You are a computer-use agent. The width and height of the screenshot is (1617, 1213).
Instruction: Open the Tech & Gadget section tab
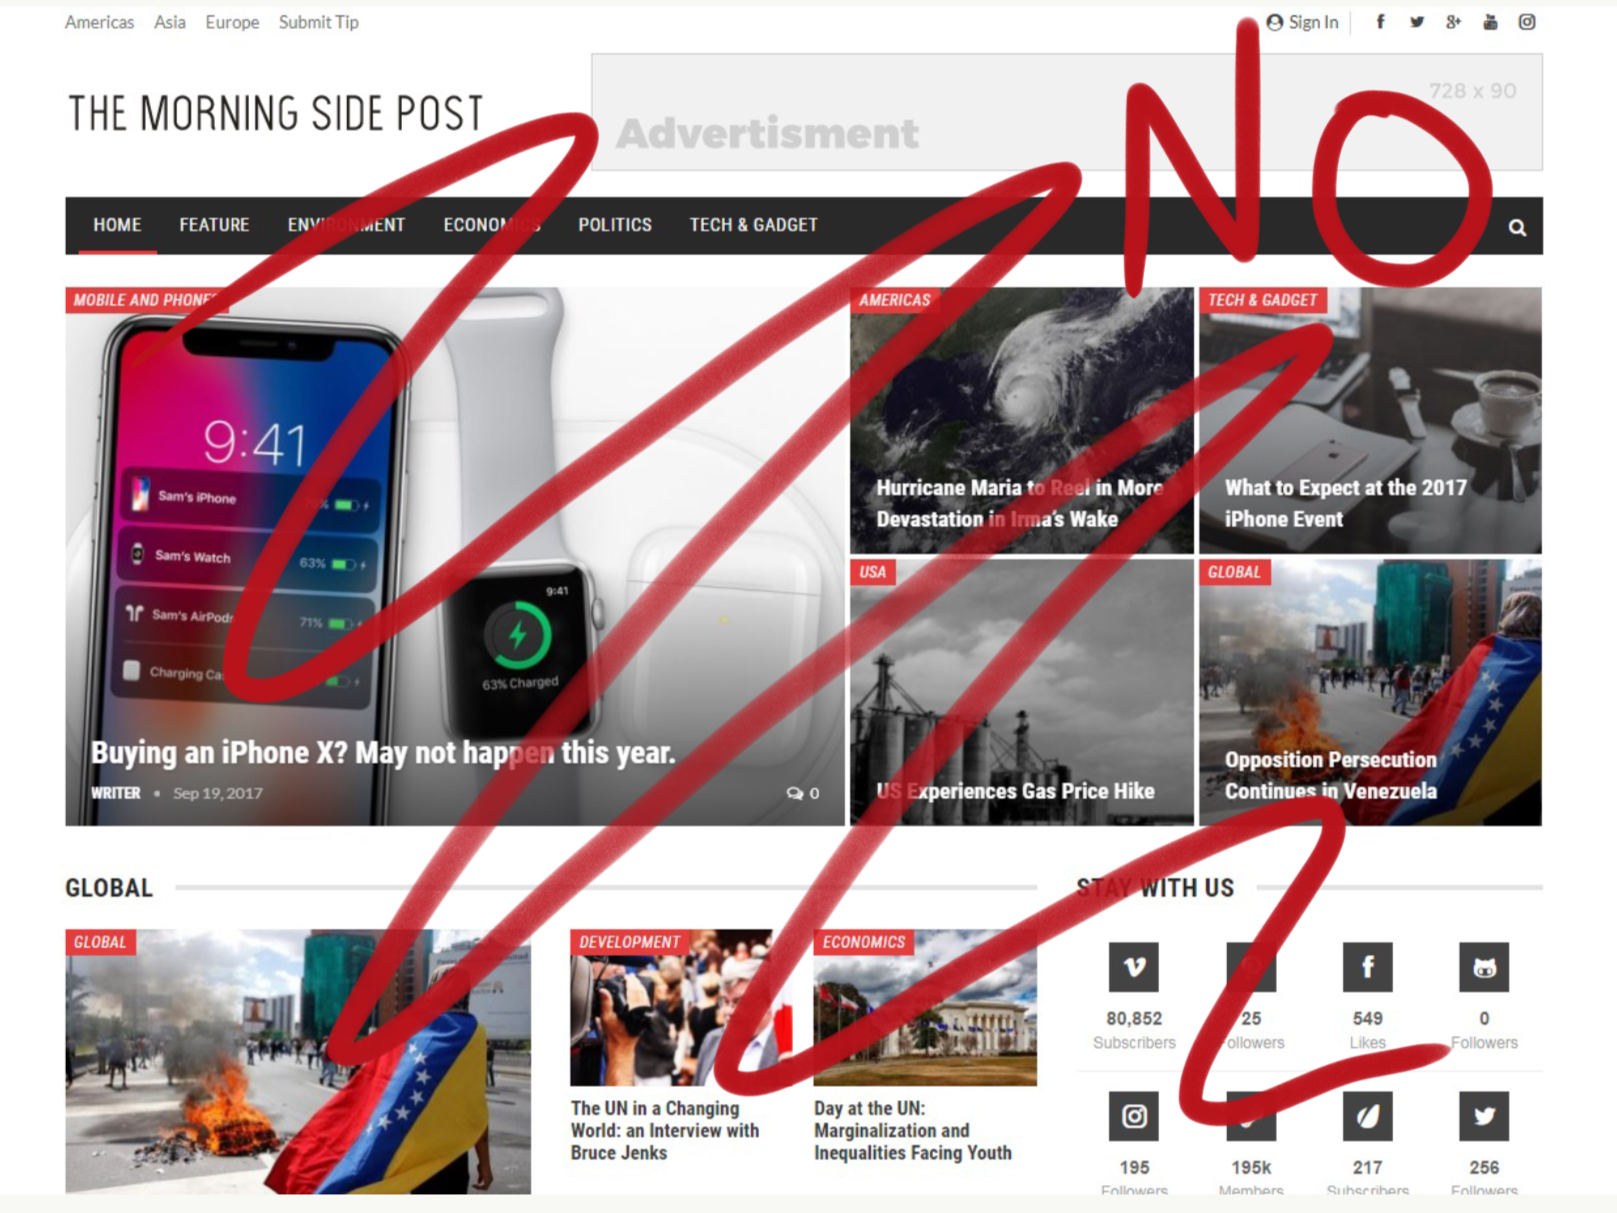pos(753,225)
